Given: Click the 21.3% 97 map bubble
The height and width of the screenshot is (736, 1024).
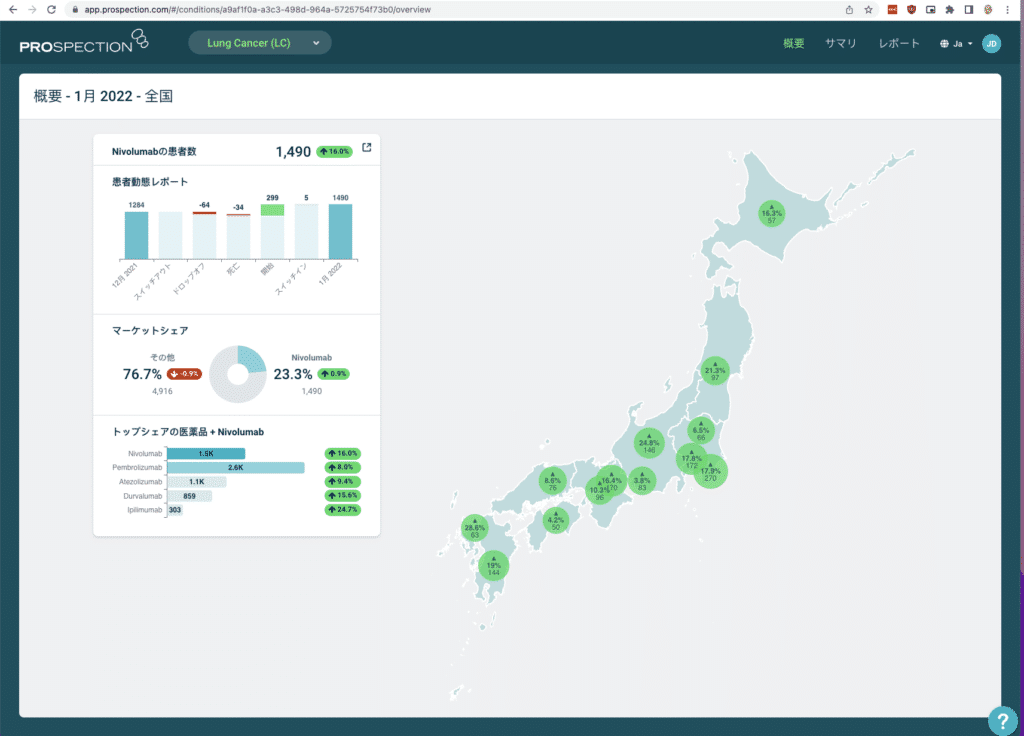Looking at the screenshot, I should [x=715, y=371].
